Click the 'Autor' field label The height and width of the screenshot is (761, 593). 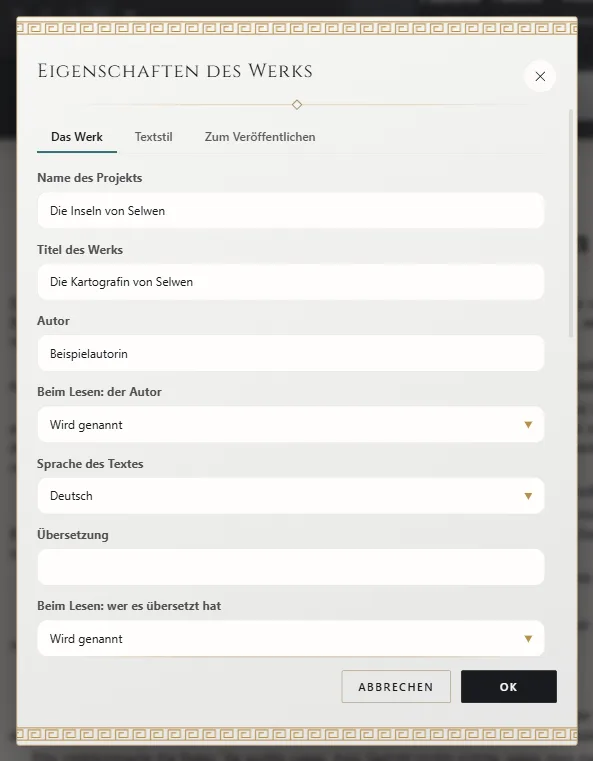click(x=53, y=321)
